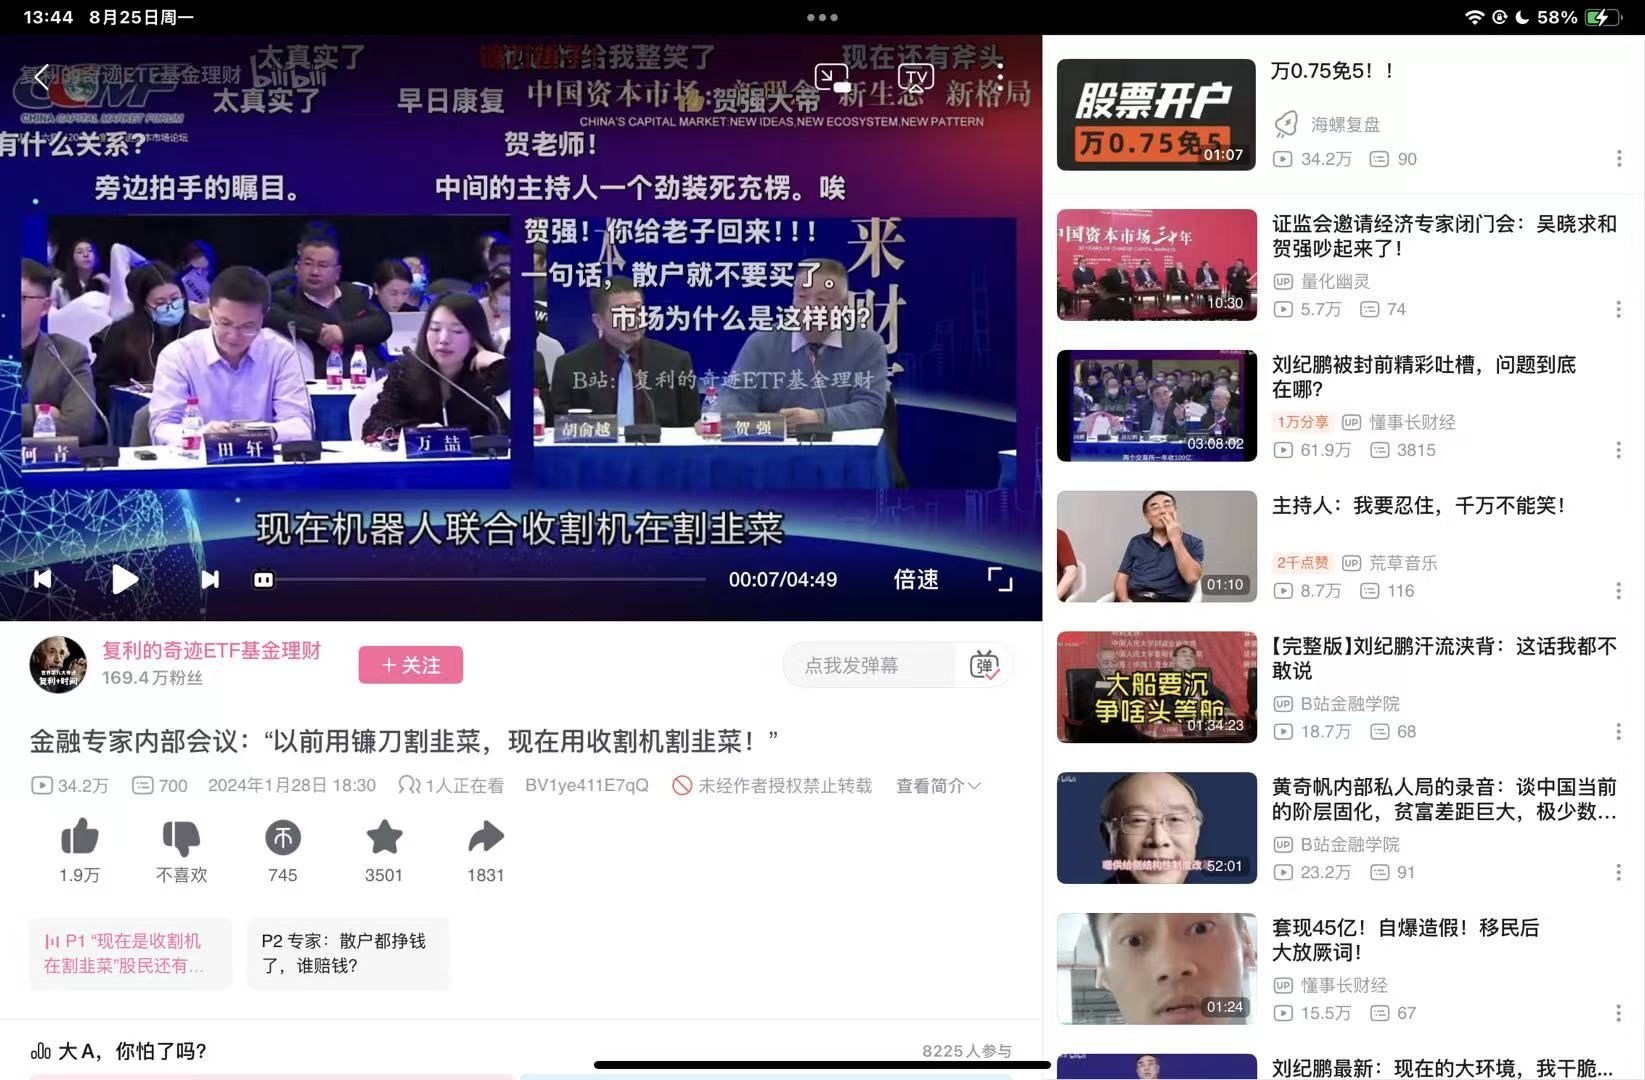Viewport: 1645px width, 1080px height.
Task: Open the poll 大A，你怕了吗?
Action: pos(132,1051)
